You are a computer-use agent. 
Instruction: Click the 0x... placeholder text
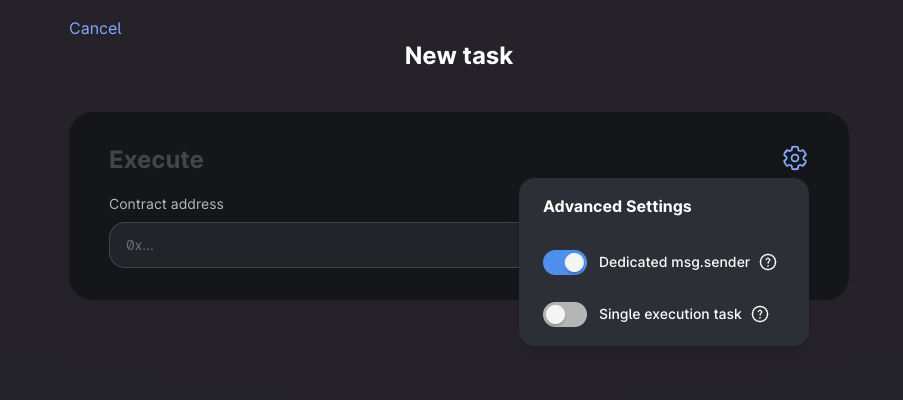coord(140,245)
